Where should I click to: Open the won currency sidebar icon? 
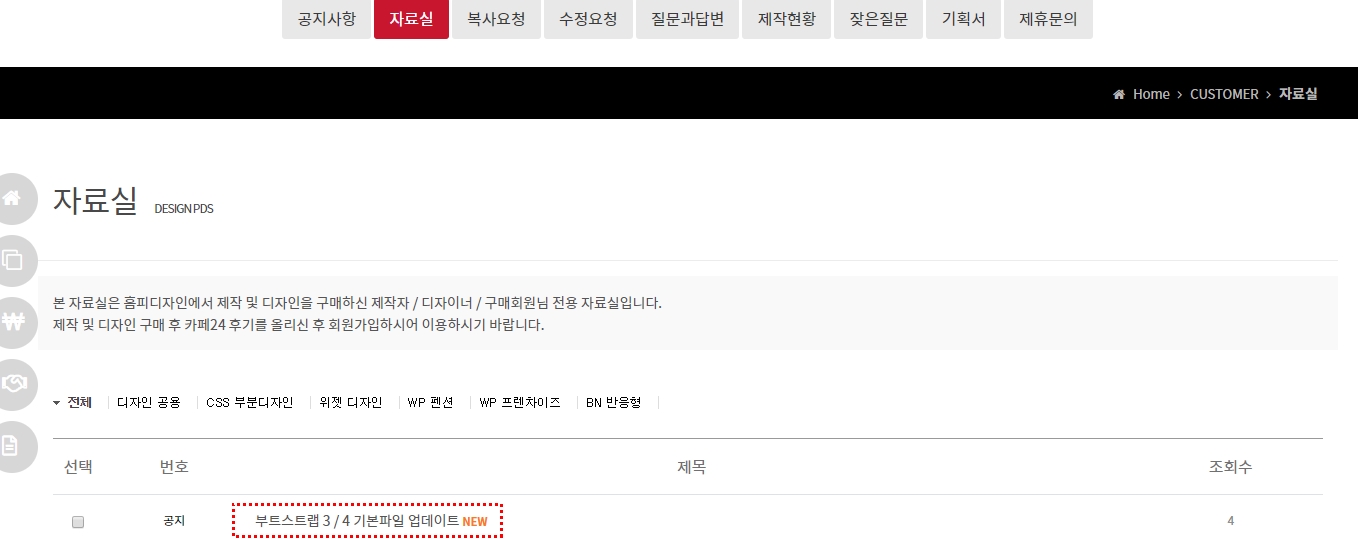[14, 322]
